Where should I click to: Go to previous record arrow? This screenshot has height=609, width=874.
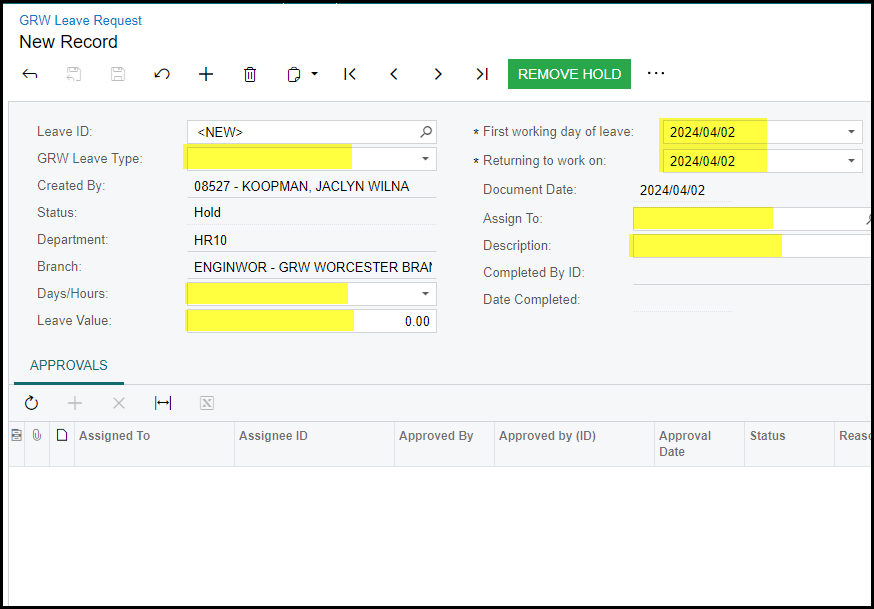coord(394,74)
